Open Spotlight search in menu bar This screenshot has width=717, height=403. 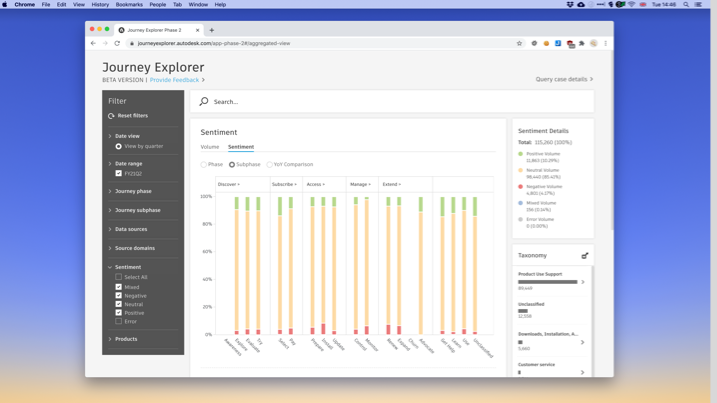pos(686,5)
